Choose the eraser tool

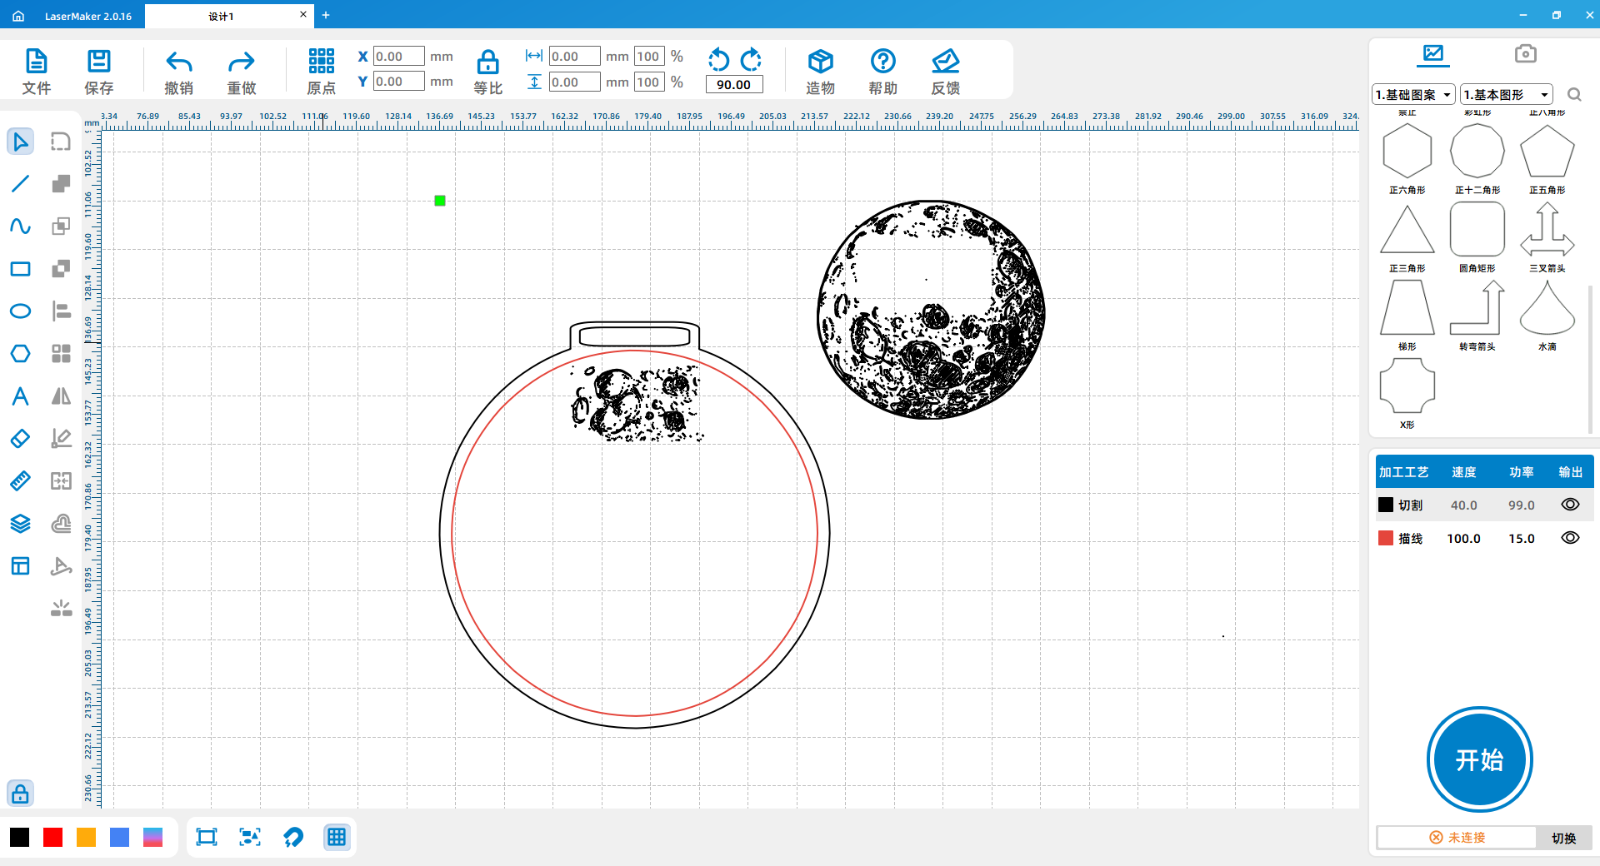click(x=20, y=439)
